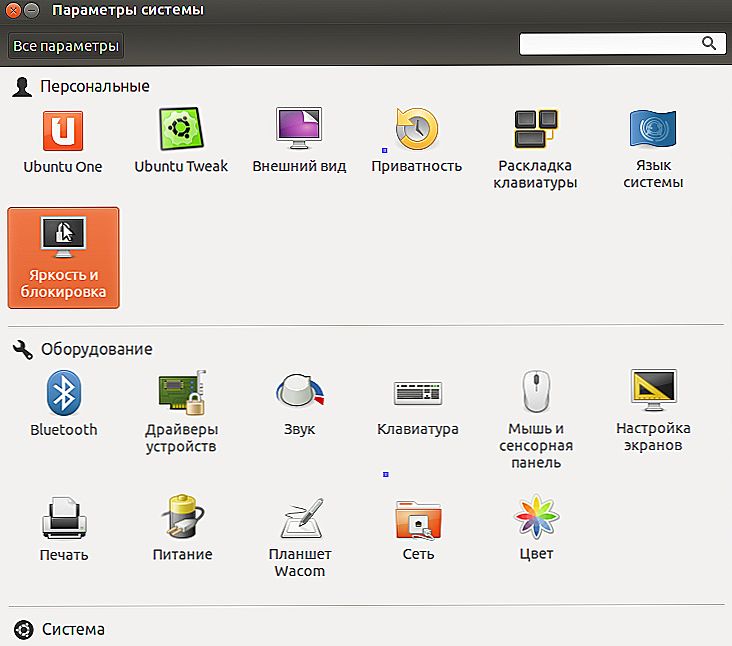The width and height of the screenshot is (732, 646).
Task: Open Внешний вид appearance settings
Action: point(299,141)
